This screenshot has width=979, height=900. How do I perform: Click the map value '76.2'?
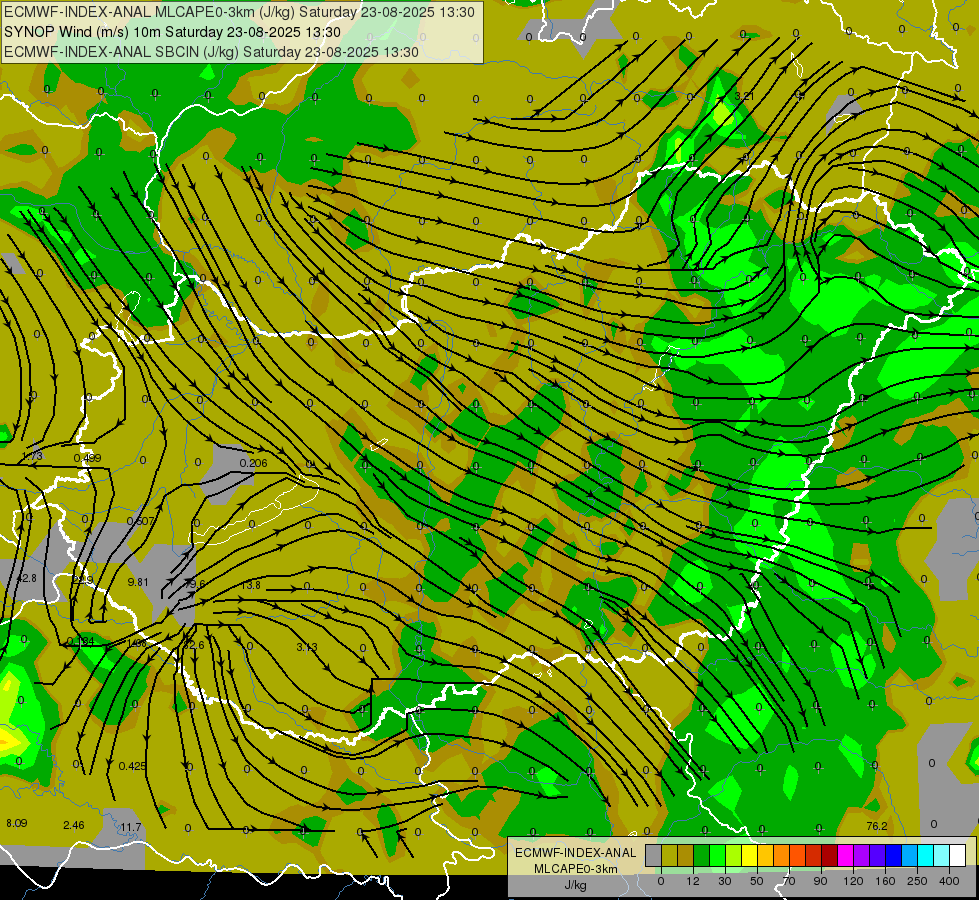point(877,826)
